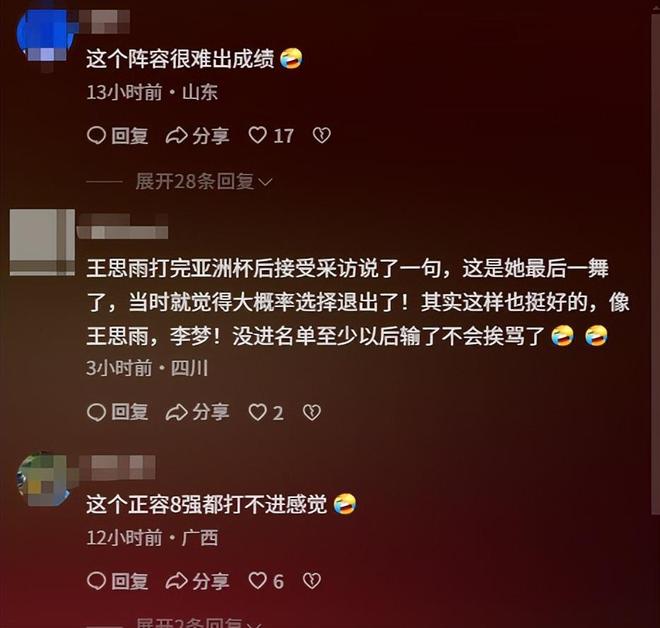Tap broken heart icon under Guangxi comment
Image resolution: width=660 pixels, height=628 pixels.
(312, 581)
